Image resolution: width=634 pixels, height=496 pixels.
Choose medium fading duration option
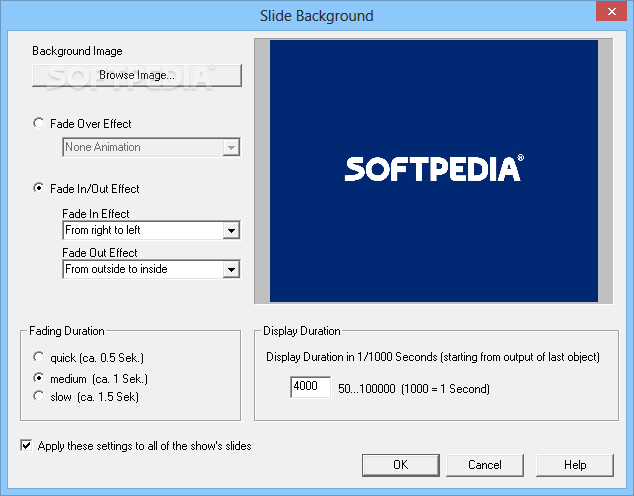38,378
